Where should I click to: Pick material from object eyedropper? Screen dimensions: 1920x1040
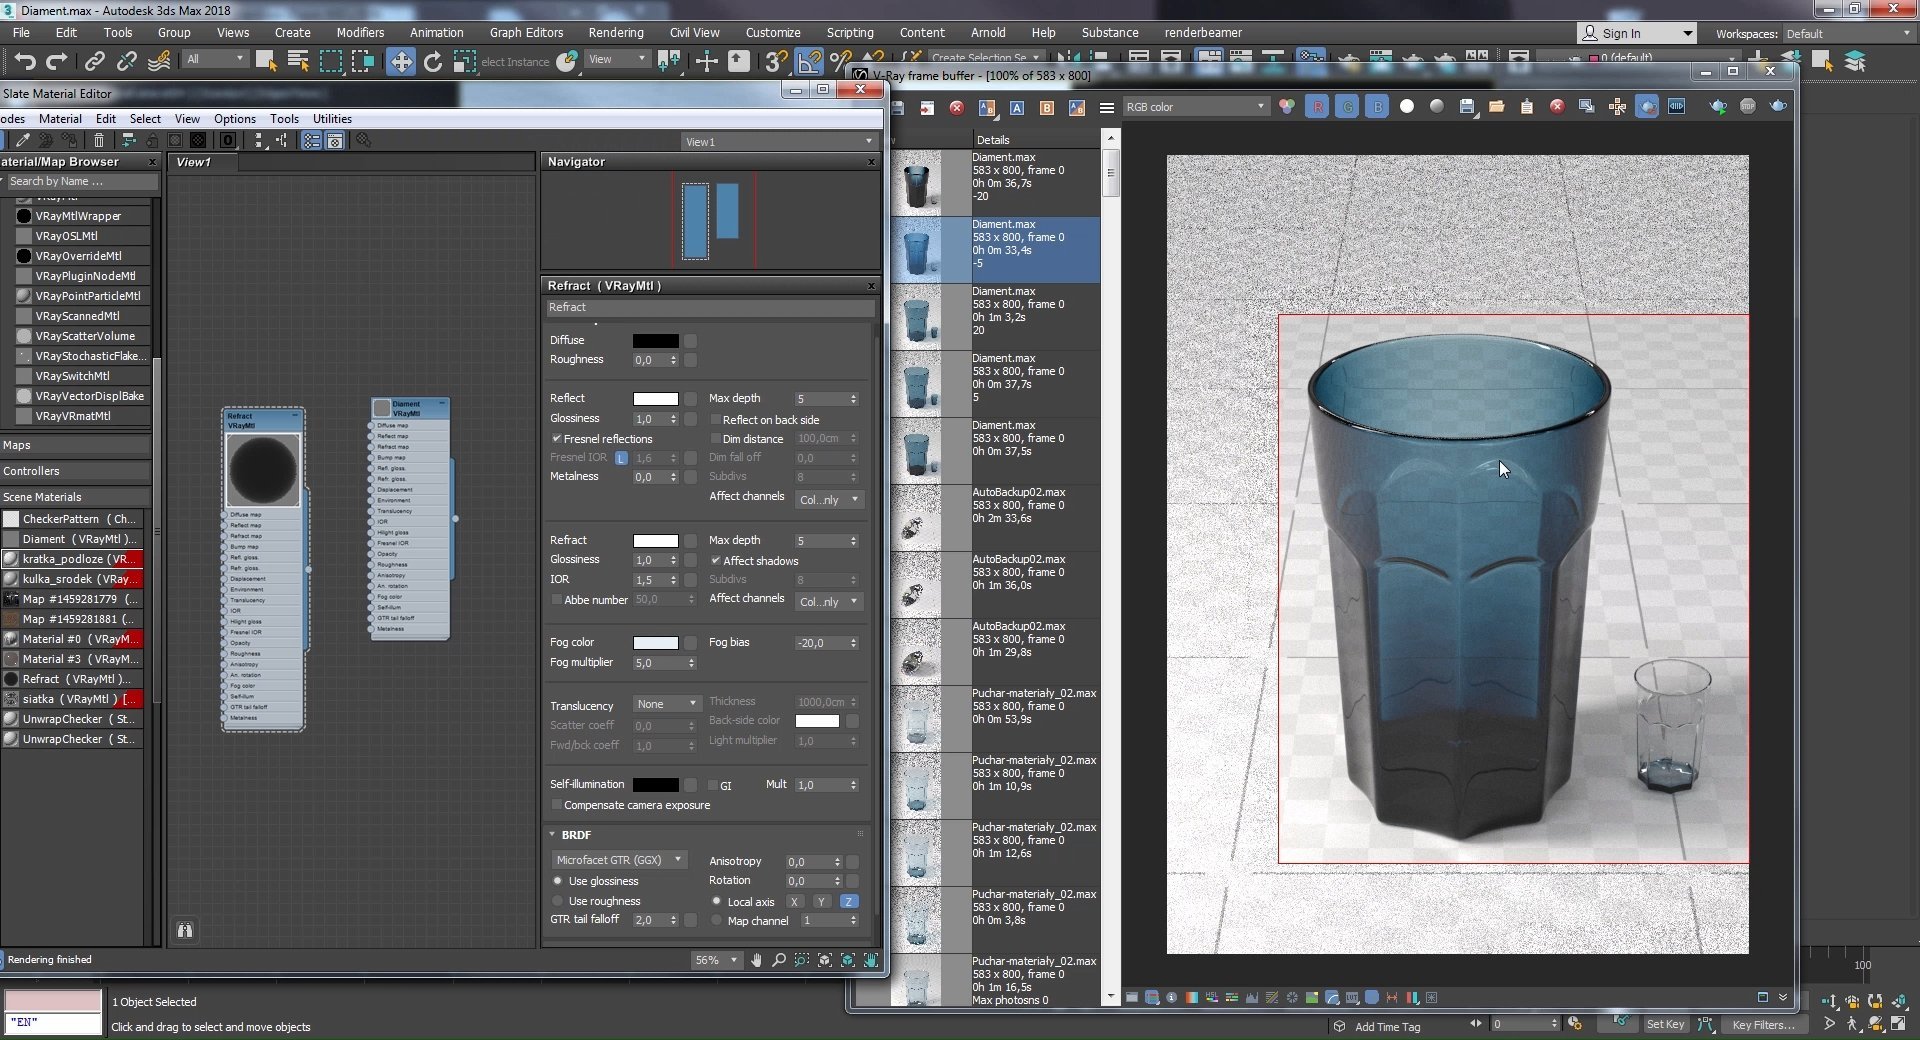pos(22,141)
